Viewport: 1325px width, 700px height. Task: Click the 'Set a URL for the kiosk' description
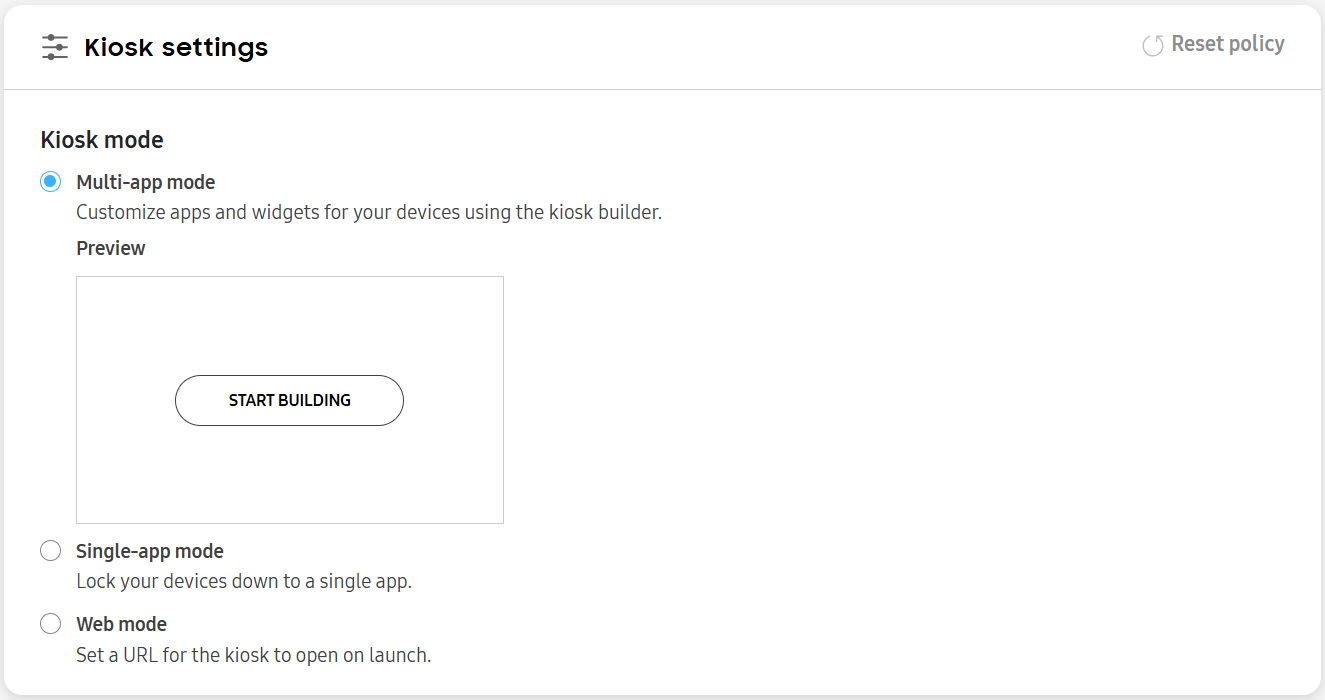click(254, 656)
